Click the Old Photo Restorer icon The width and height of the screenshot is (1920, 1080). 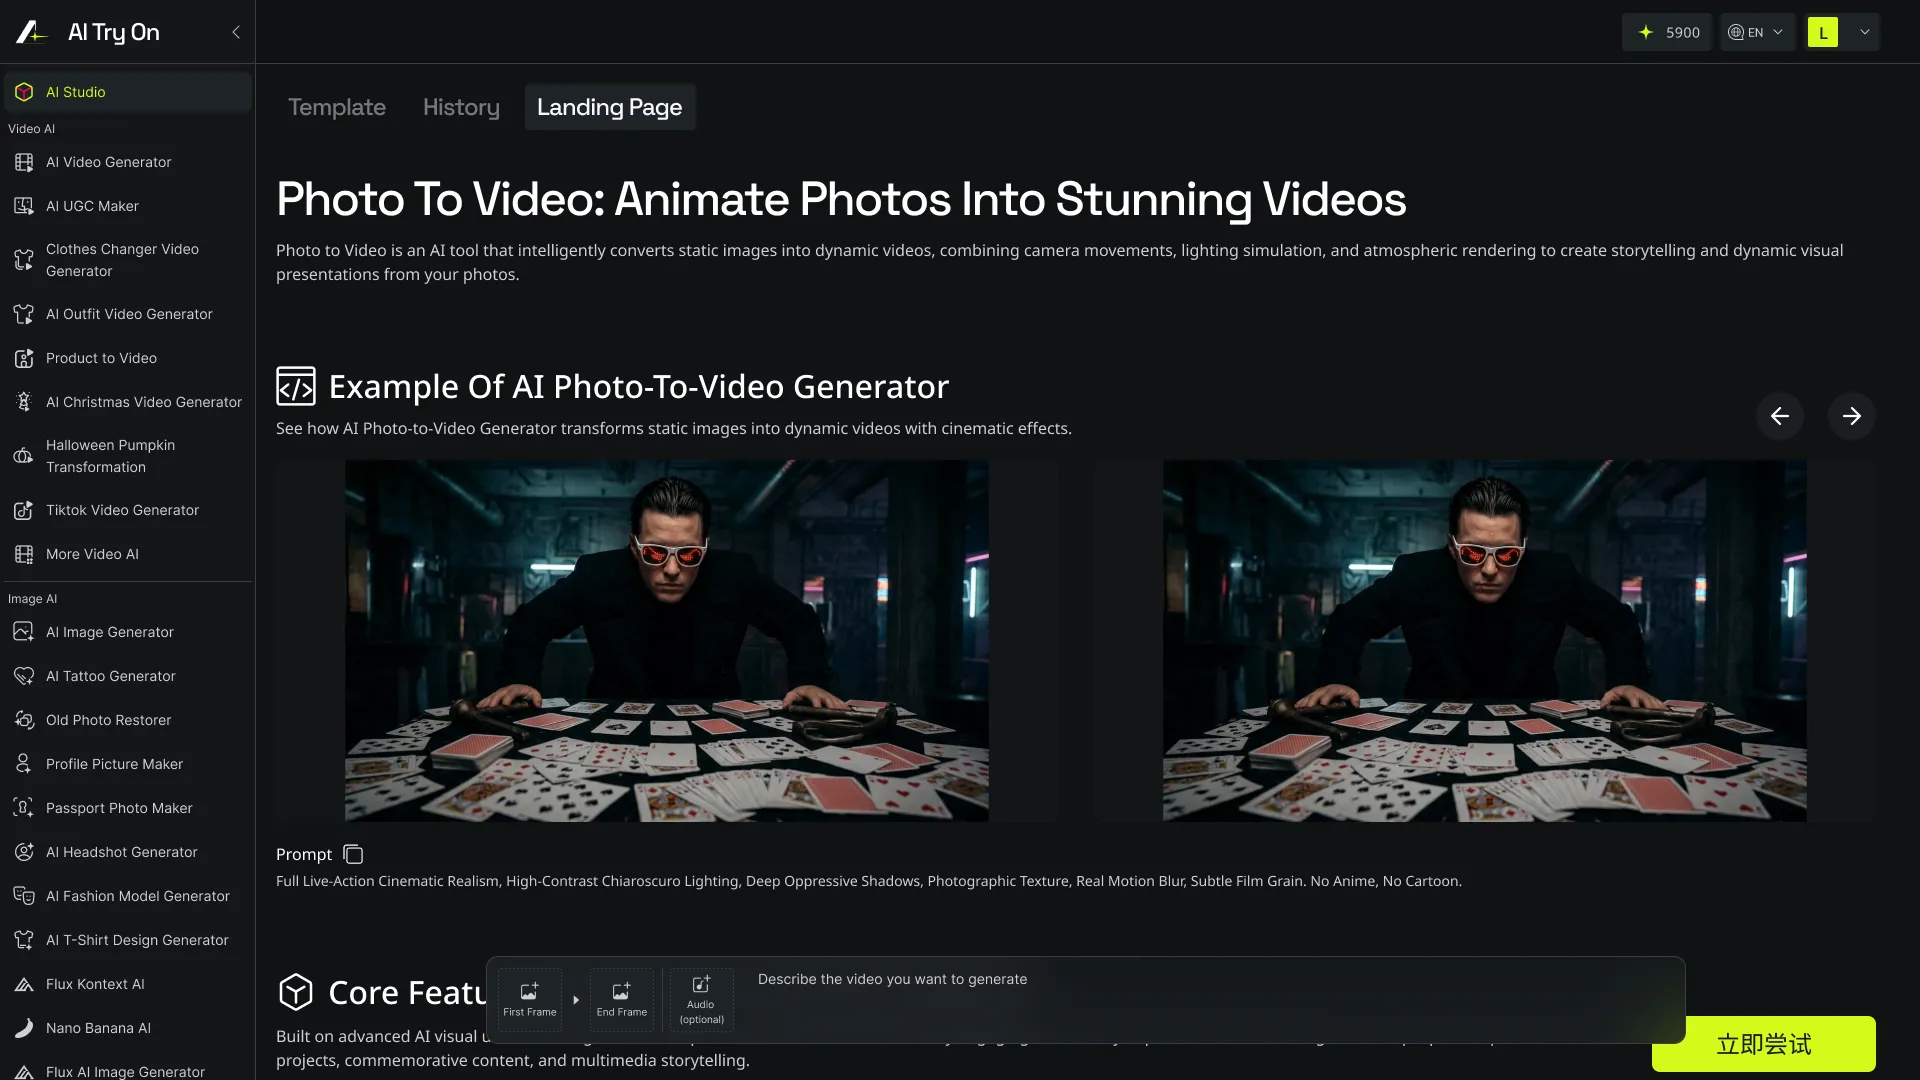tap(24, 720)
